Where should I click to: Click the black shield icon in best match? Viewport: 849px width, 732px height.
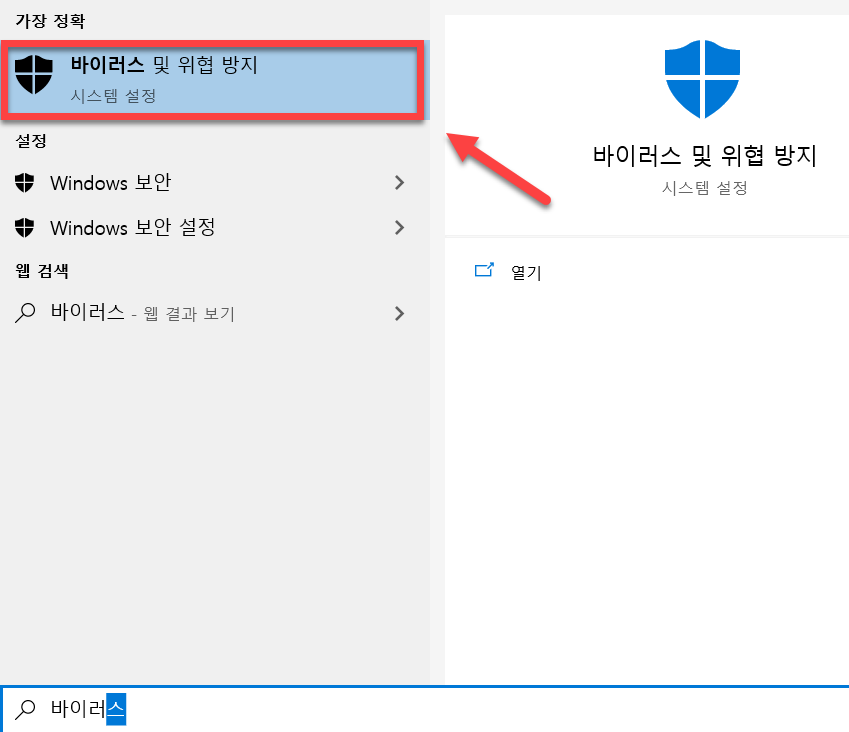(x=34, y=75)
